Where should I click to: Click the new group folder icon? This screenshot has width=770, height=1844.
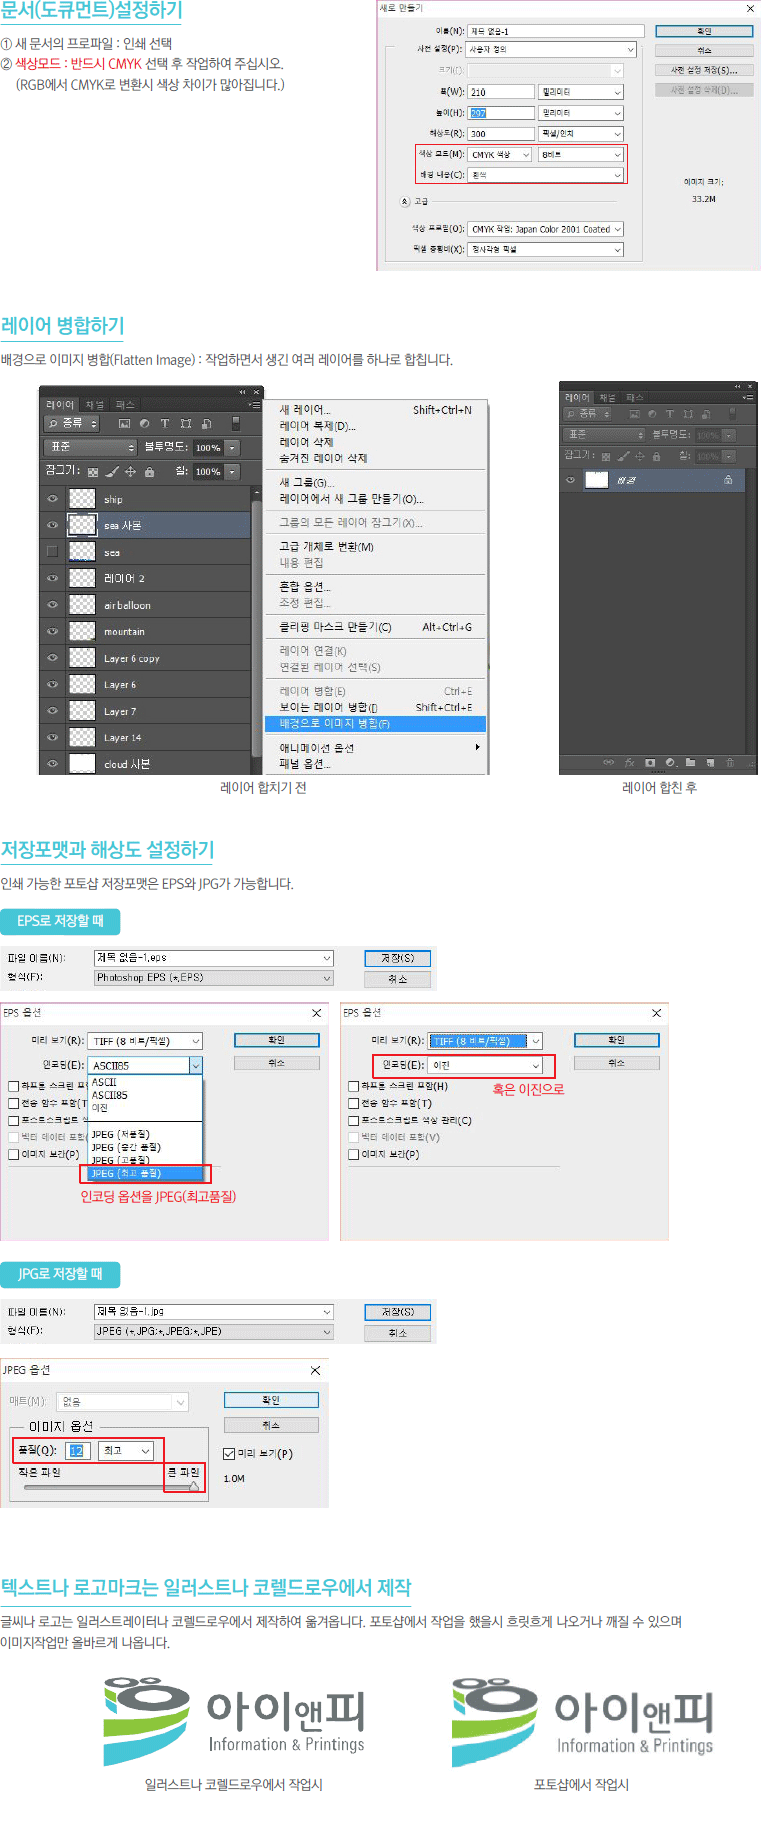coord(690,763)
